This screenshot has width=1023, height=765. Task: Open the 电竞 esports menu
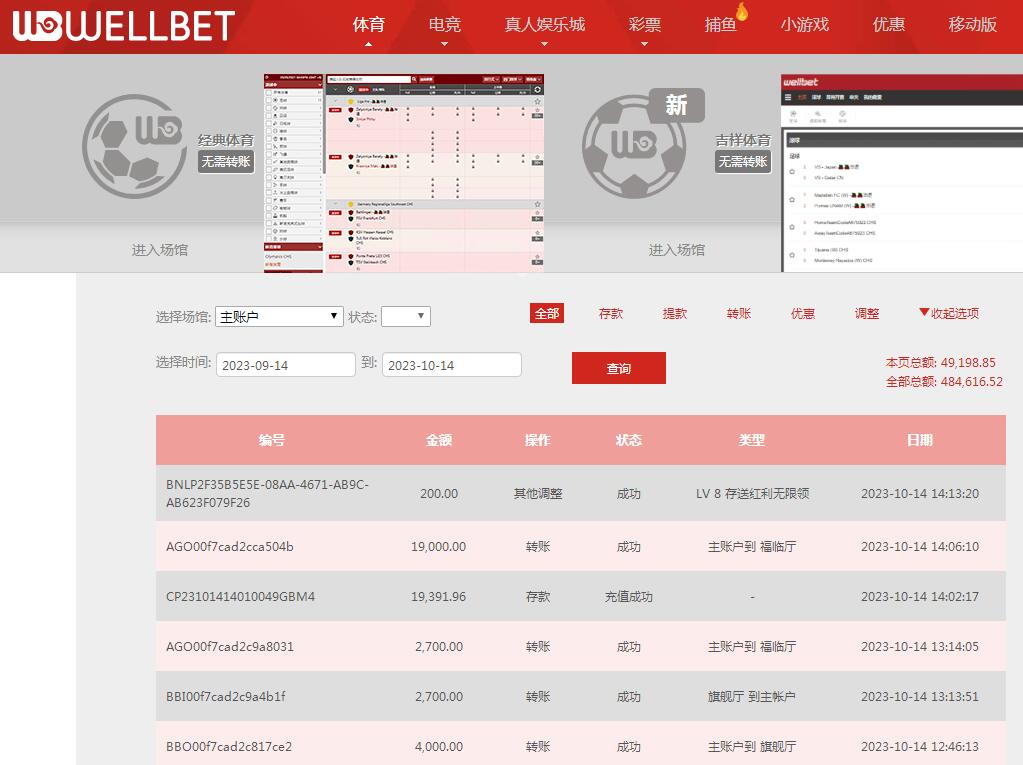coord(444,25)
